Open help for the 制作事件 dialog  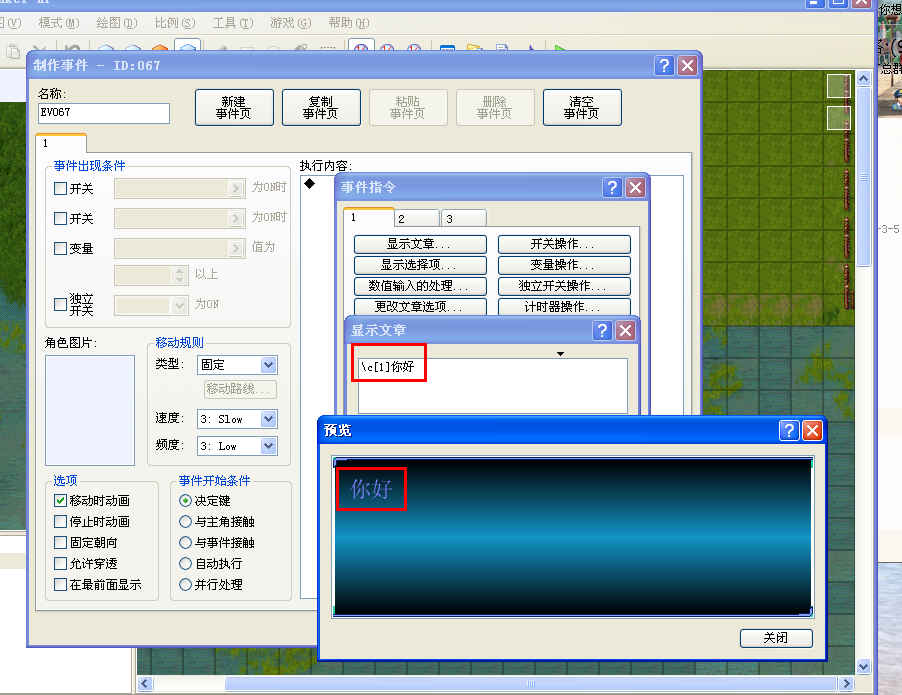(664, 66)
